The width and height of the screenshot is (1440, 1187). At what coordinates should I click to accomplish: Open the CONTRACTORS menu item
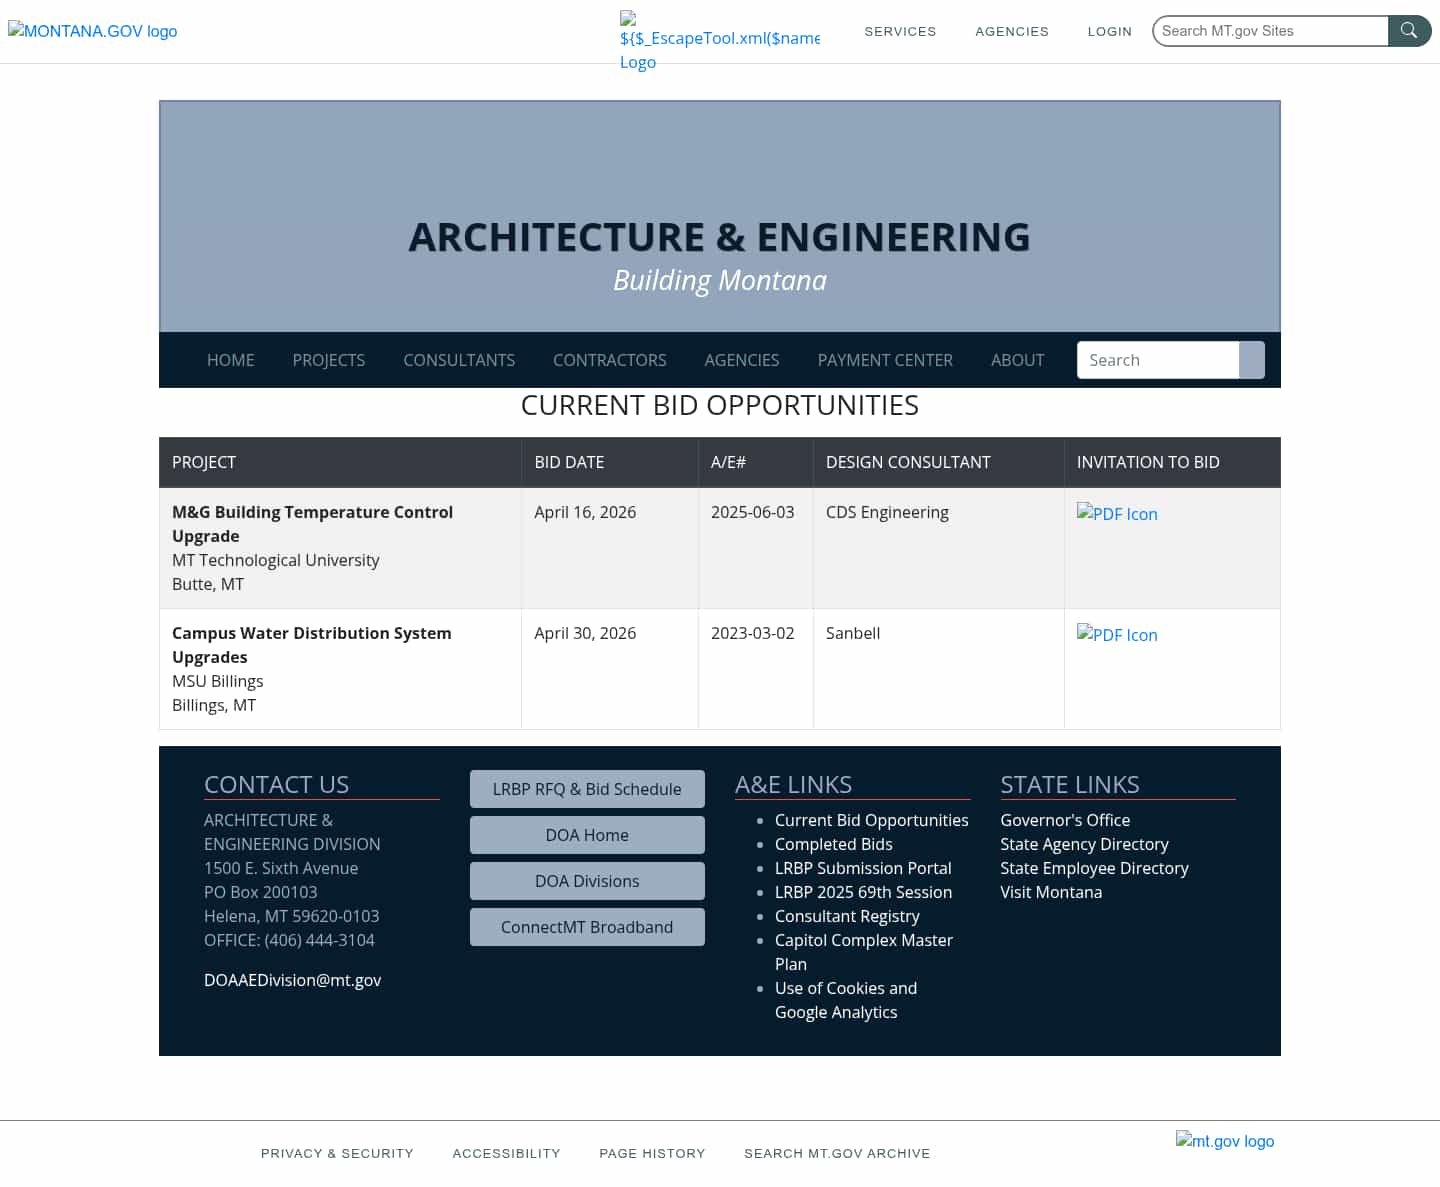pyautogui.click(x=609, y=360)
